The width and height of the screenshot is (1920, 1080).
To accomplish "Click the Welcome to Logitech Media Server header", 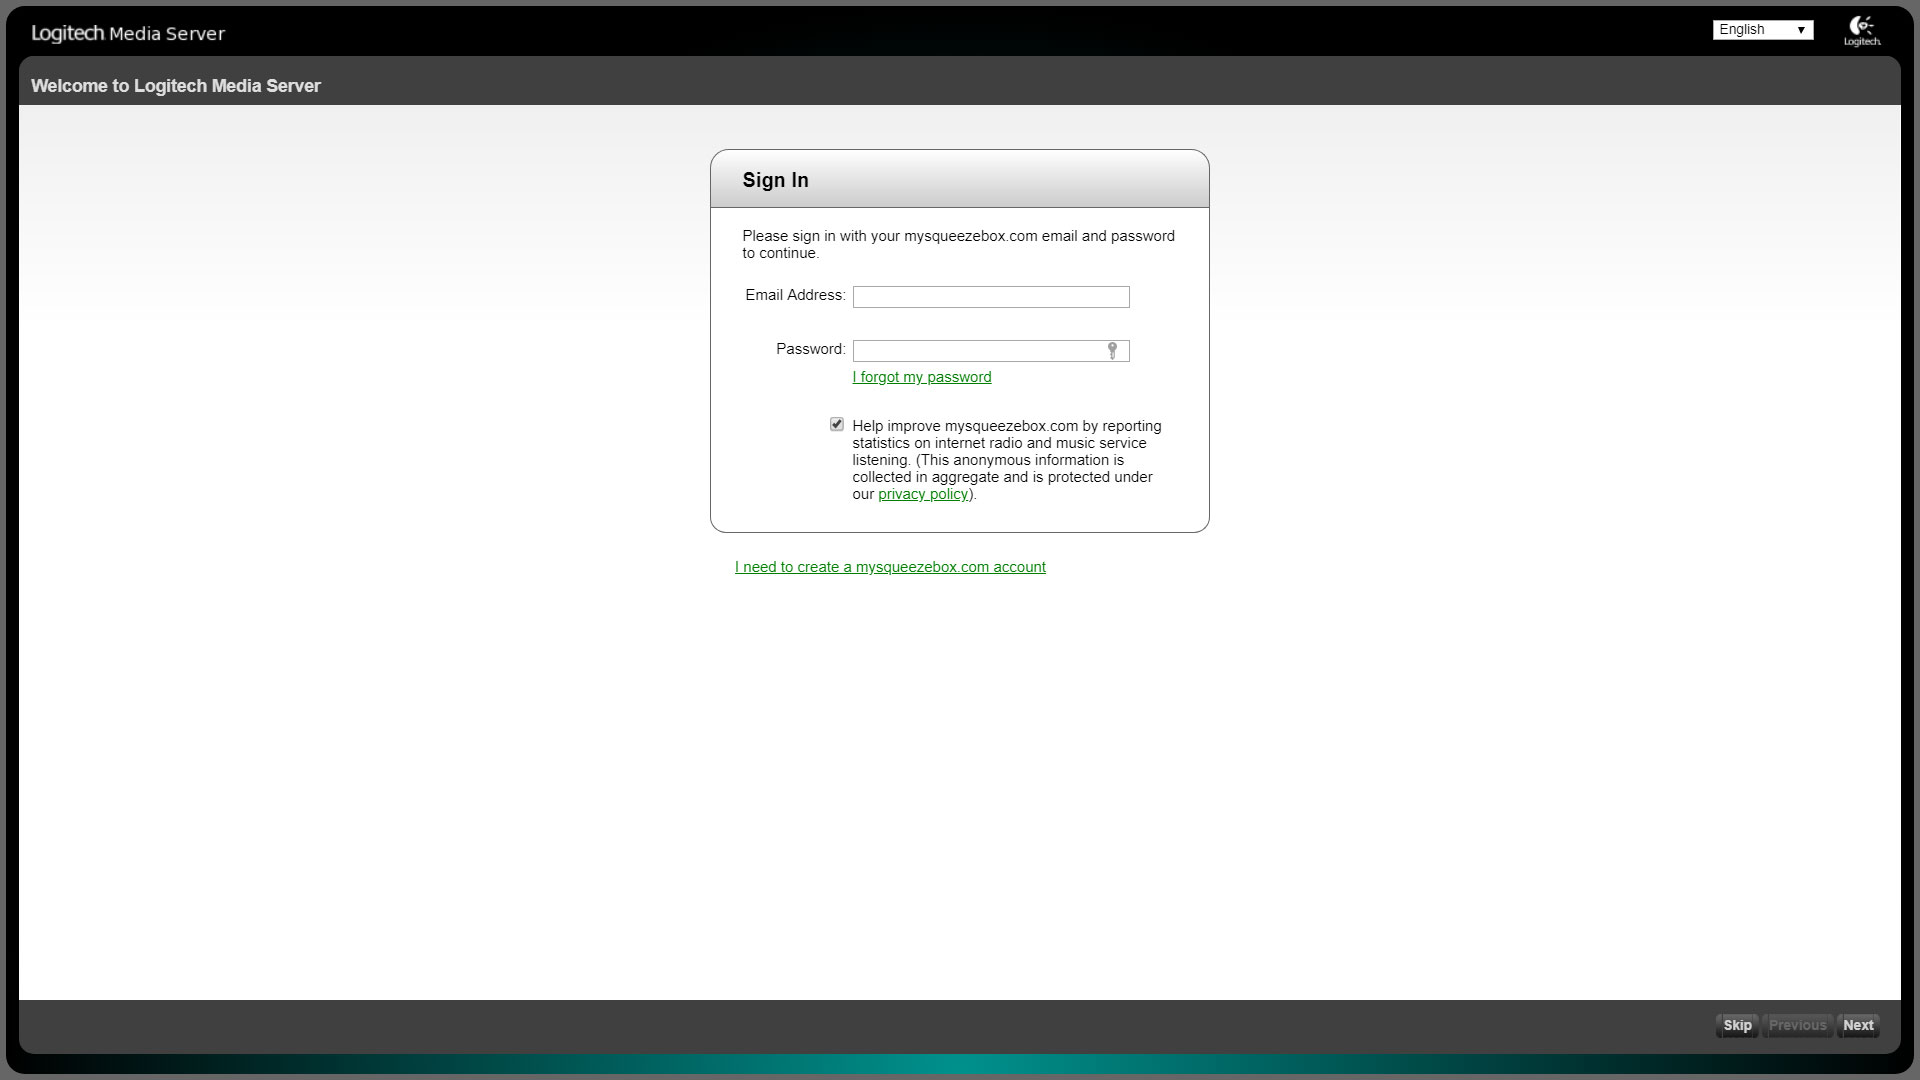I will 176,86.
